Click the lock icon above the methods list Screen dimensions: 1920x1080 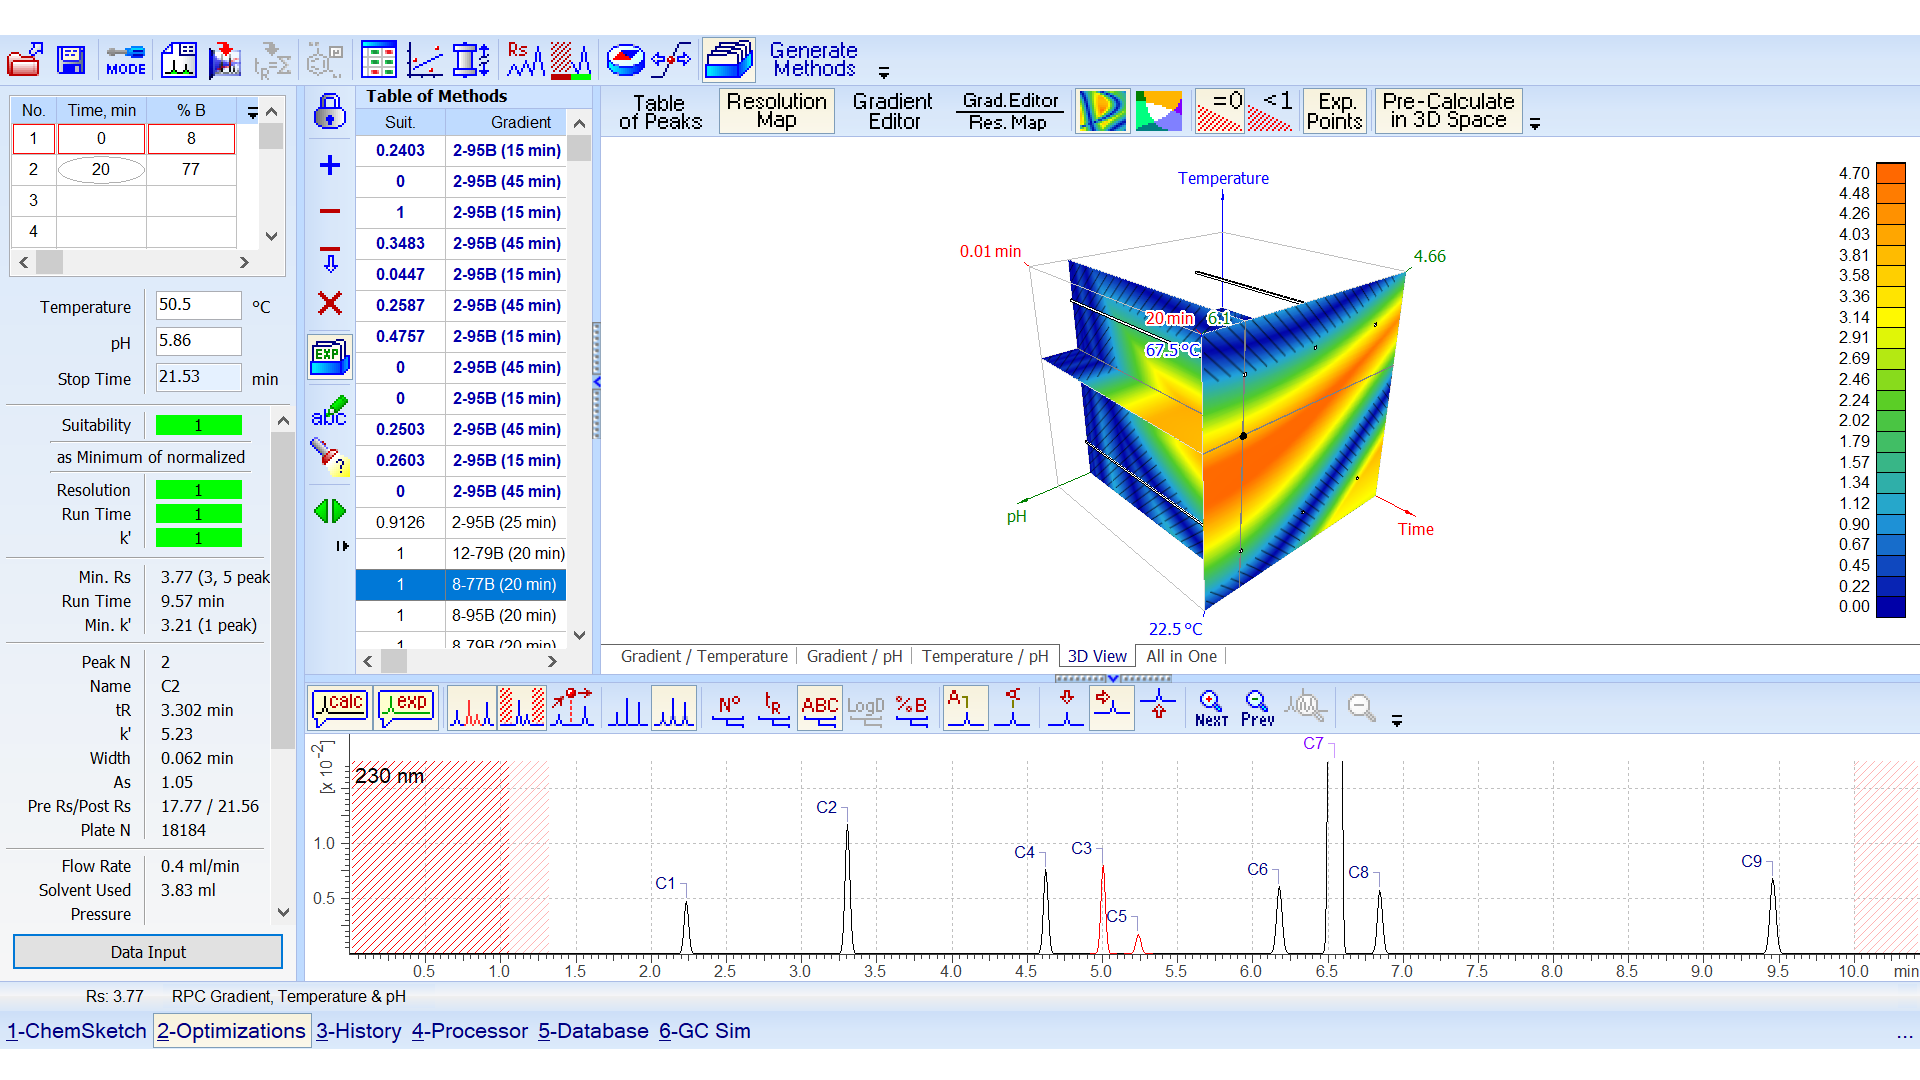pos(330,112)
